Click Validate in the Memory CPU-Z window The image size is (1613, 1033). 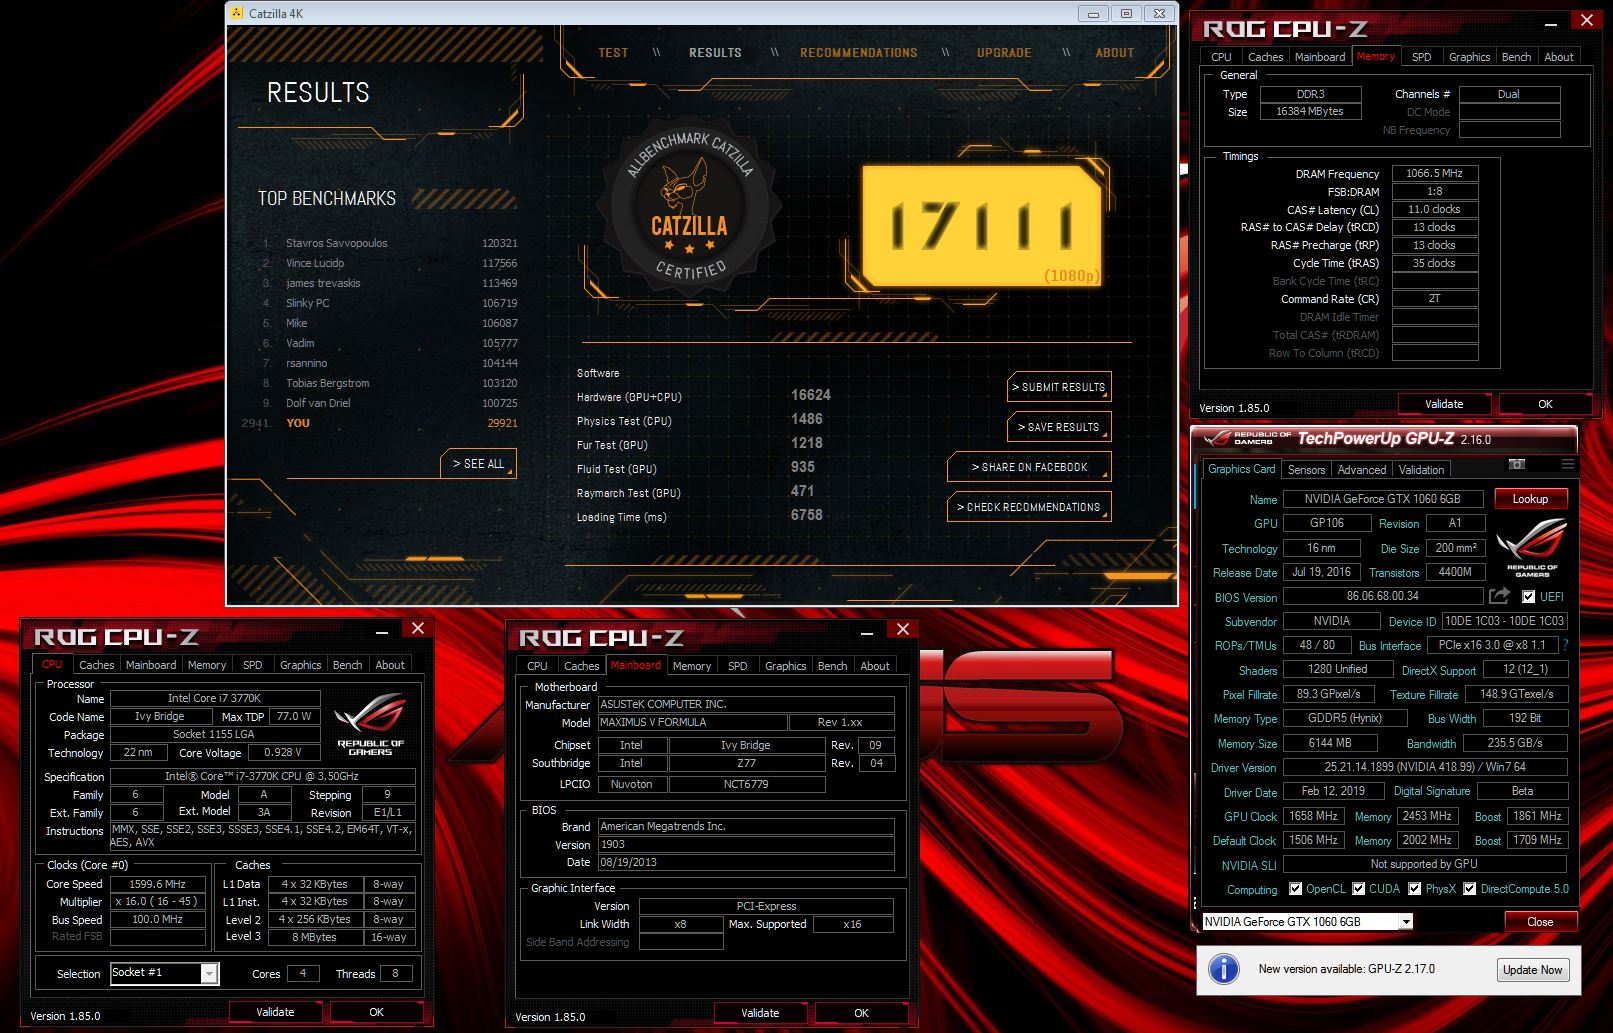(x=1443, y=404)
